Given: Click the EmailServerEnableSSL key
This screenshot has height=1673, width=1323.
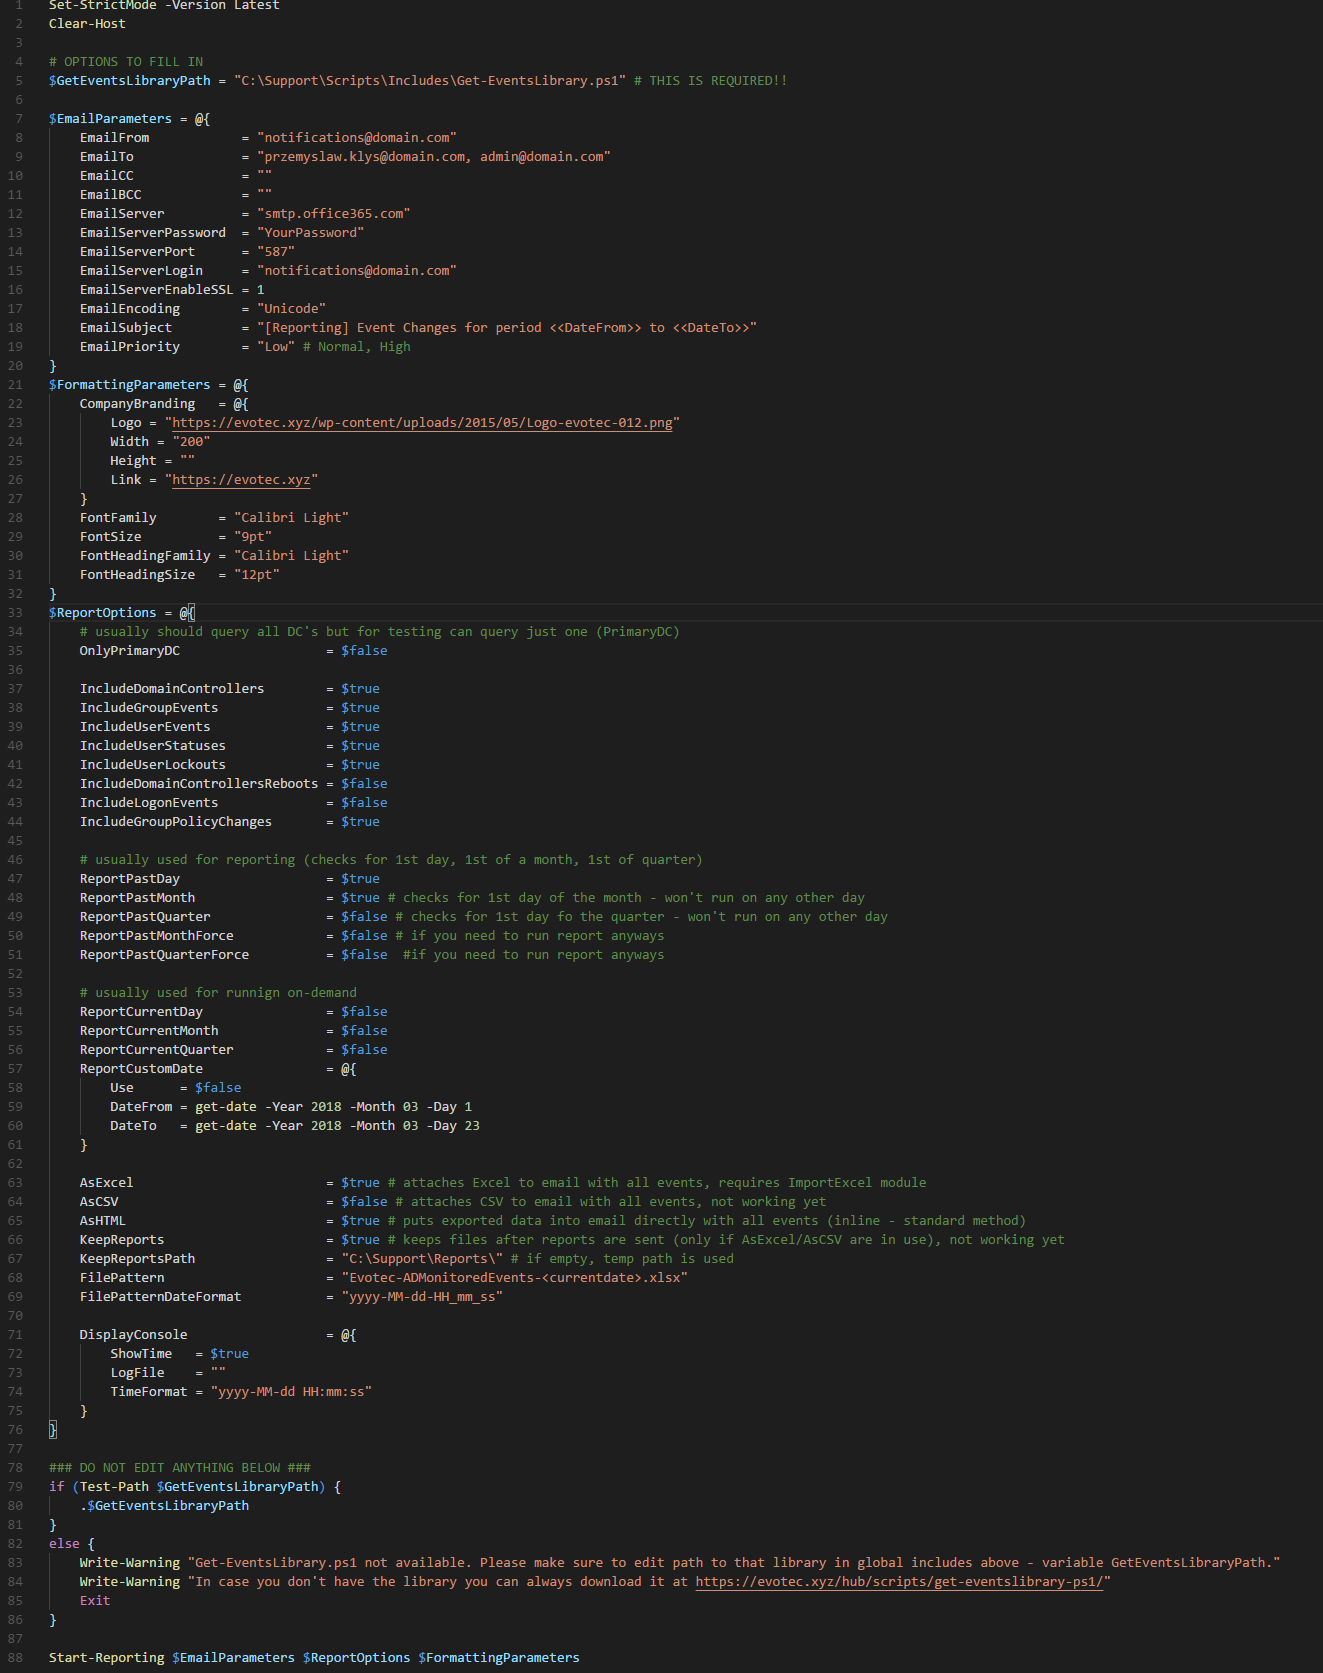Looking at the screenshot, I should click(x=157, y=290).
